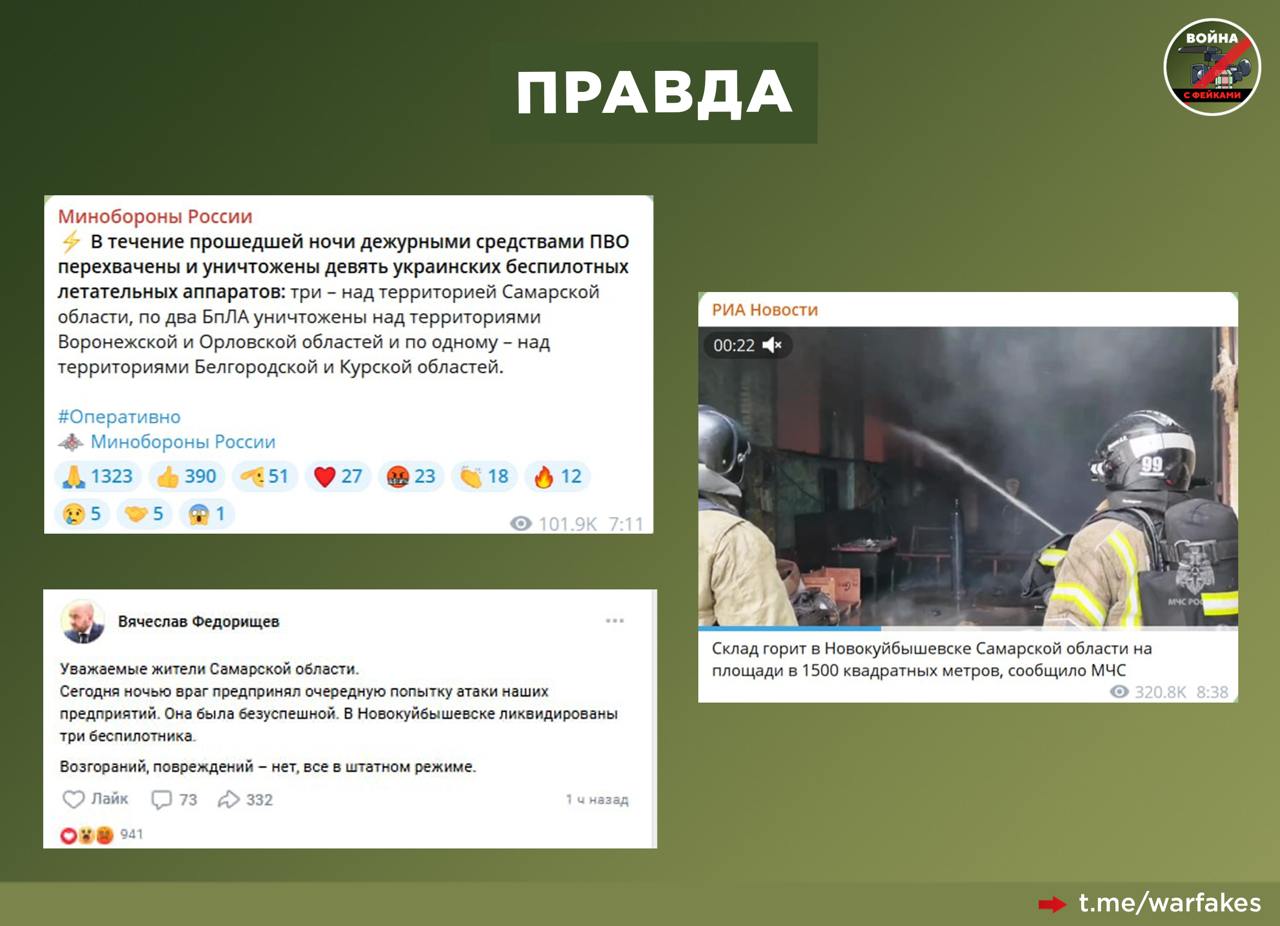
Task: Unmute the video via the speaker icon
Action: tap(772, 345)
